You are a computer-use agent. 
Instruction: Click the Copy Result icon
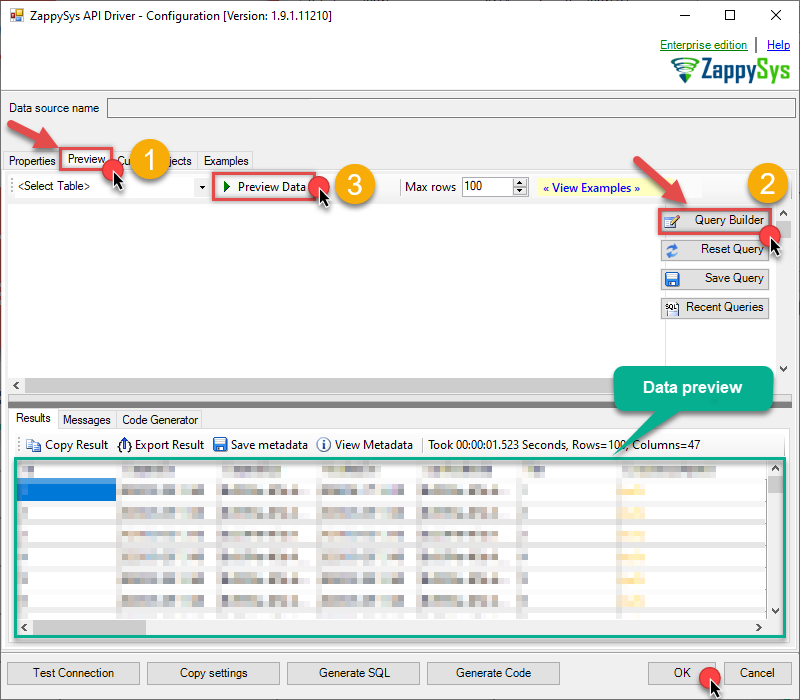click(x=33, y=445)
